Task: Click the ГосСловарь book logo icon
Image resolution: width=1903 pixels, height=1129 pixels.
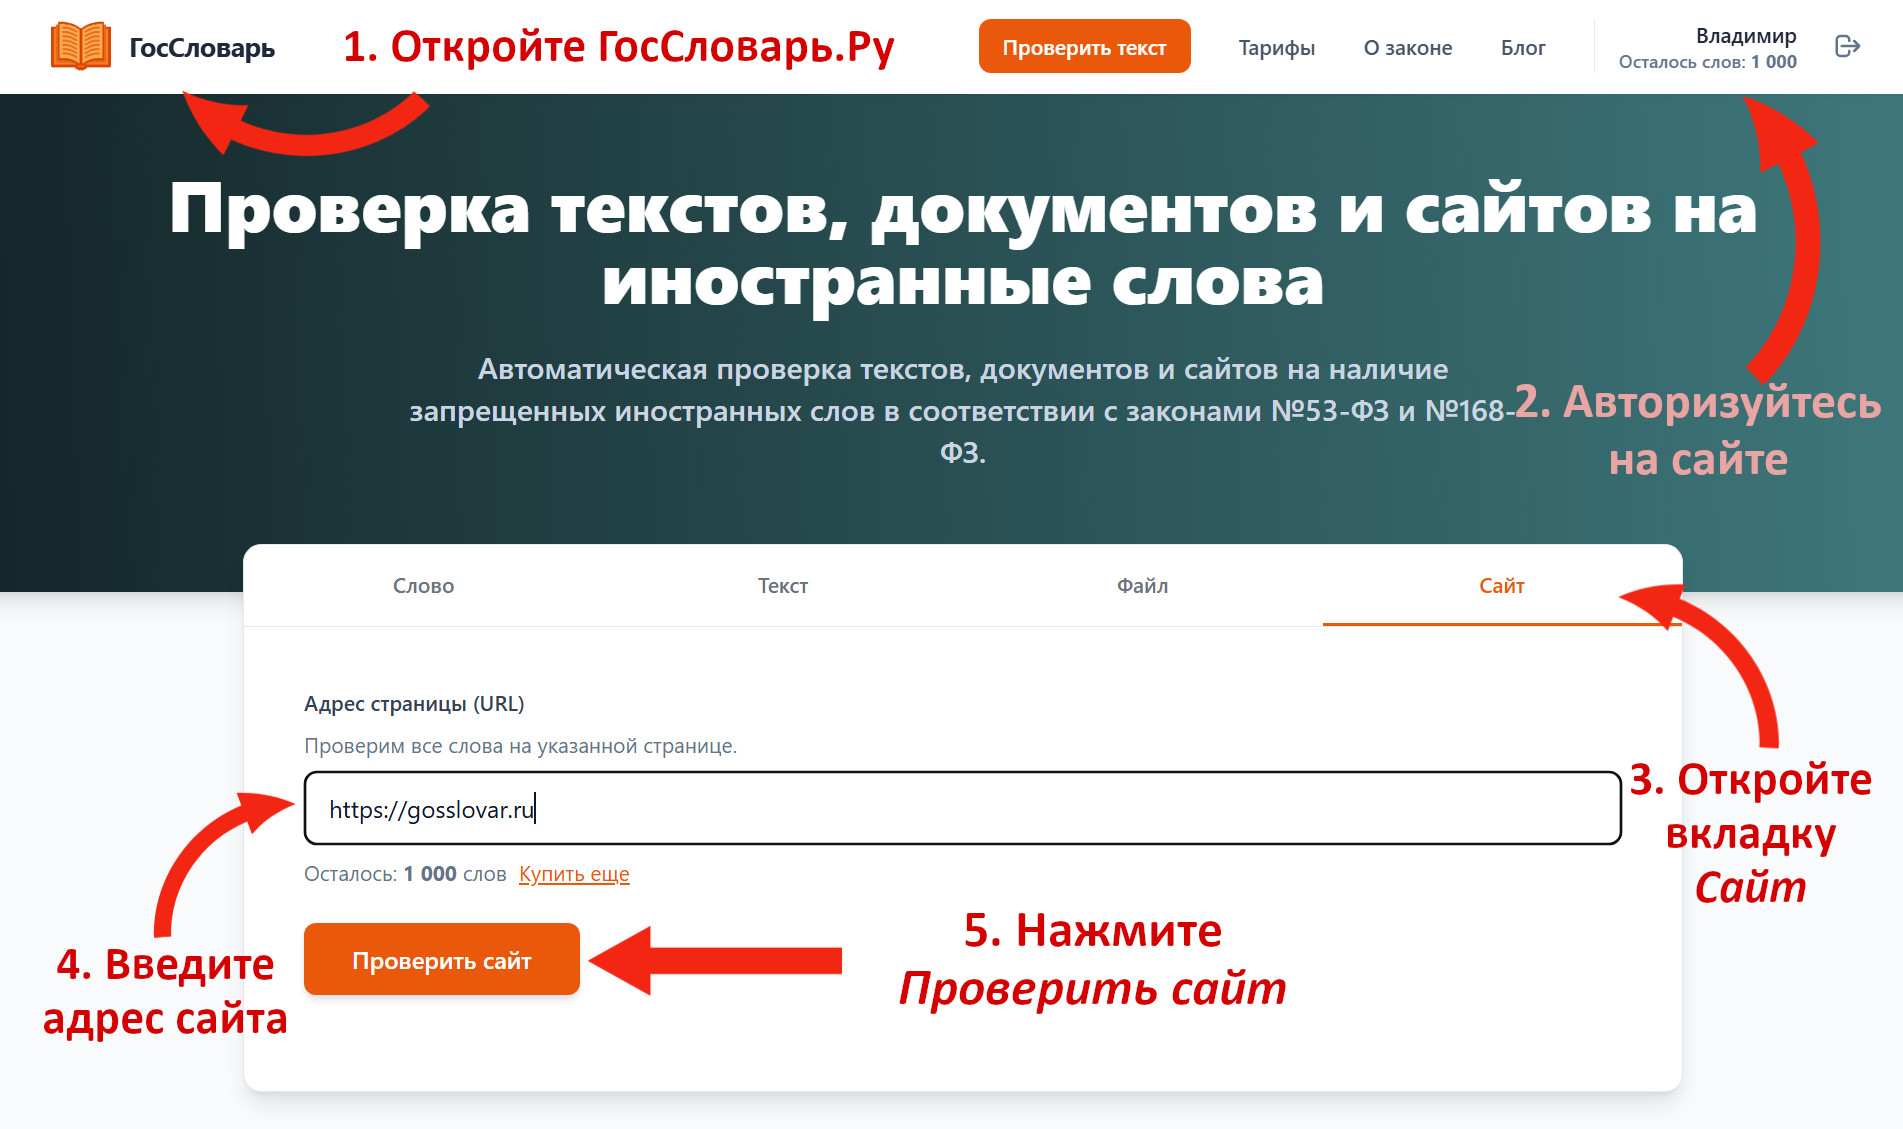Action: point(81,46)
